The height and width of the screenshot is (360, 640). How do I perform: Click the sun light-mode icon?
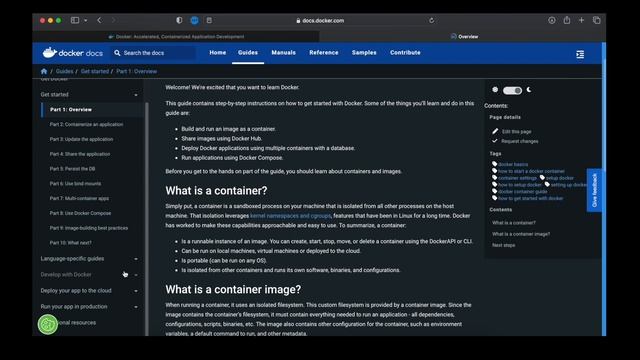click(x=495, y=90)
